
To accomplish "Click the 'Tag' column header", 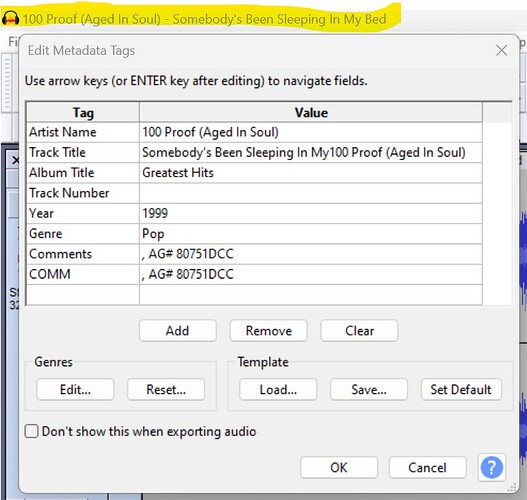I will (x=83, y=112).
